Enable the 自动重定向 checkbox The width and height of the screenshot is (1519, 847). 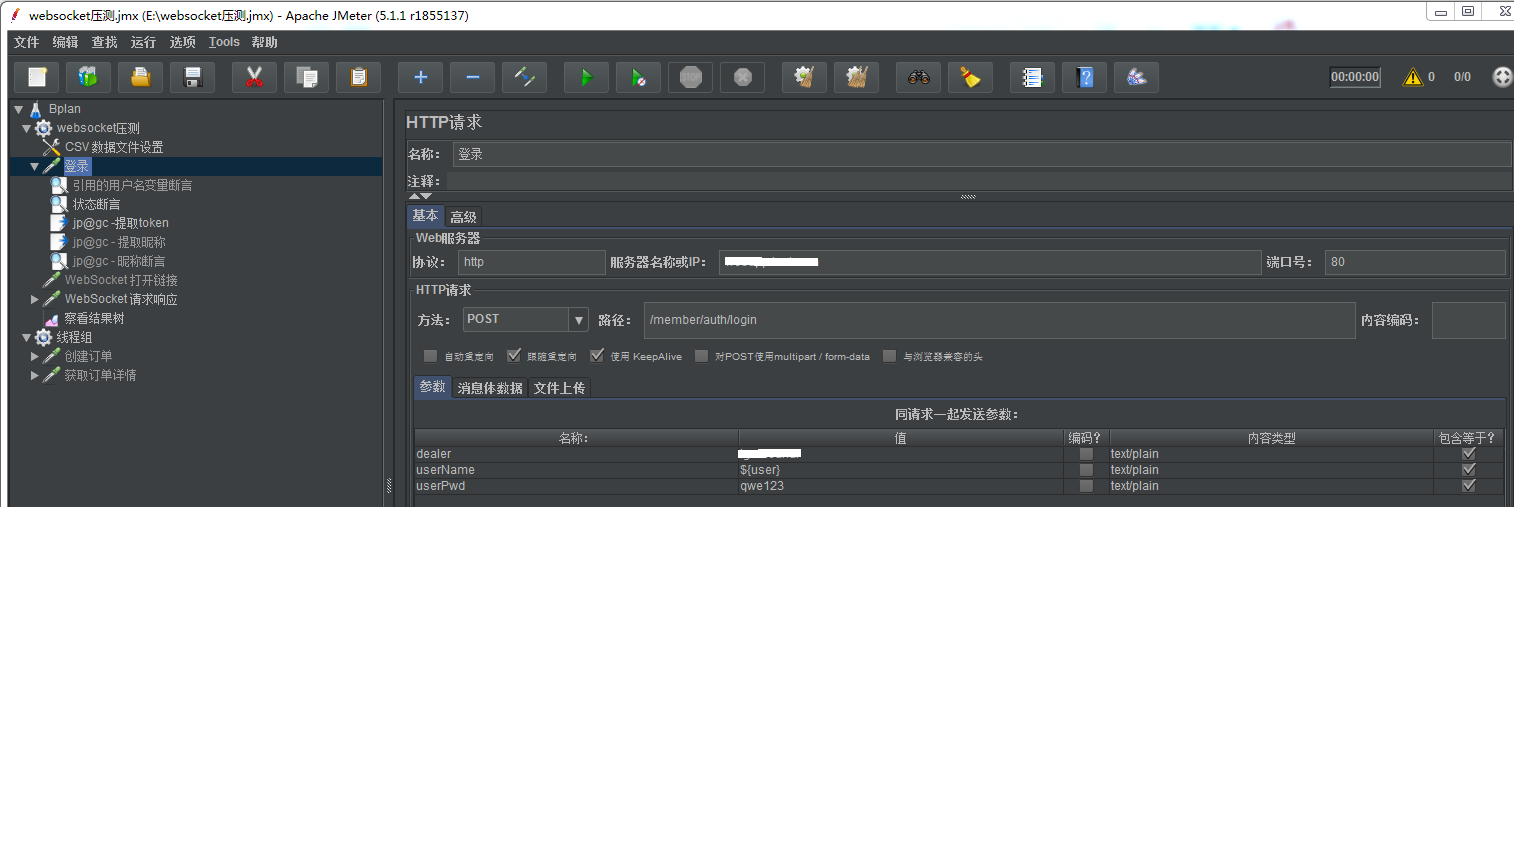[430, 356]
